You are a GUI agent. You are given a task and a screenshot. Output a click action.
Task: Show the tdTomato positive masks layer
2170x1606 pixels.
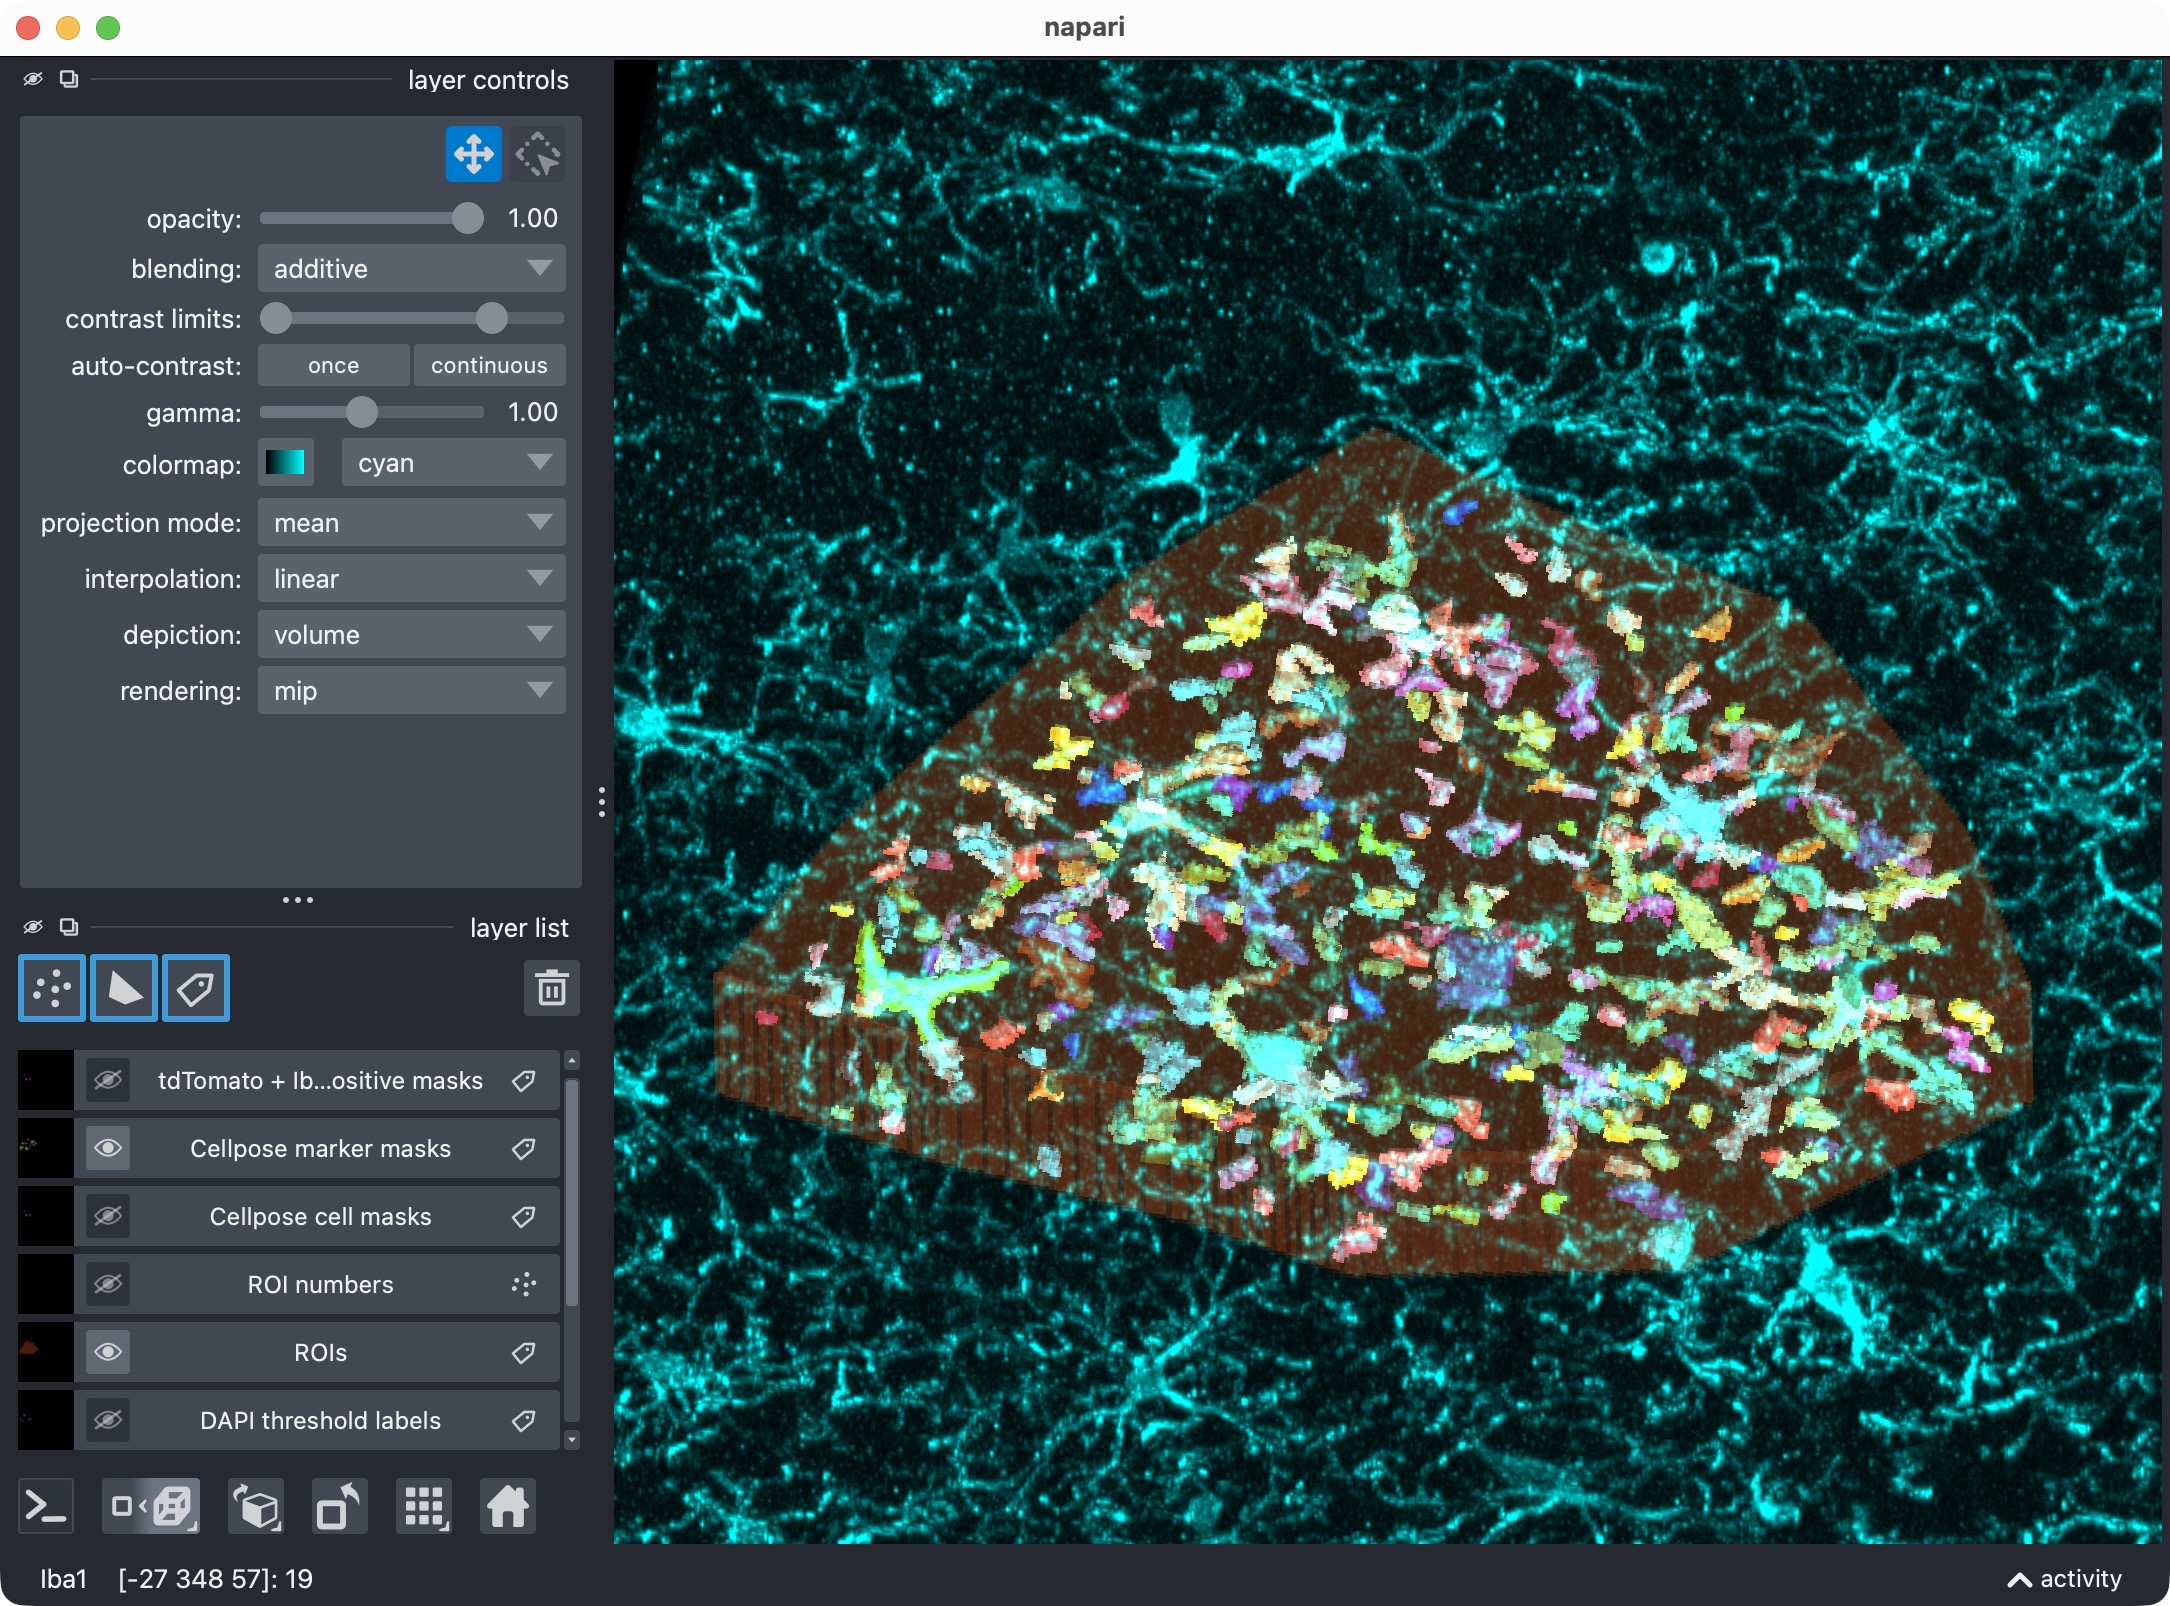pyautogui.click(x=108, y=1081)
